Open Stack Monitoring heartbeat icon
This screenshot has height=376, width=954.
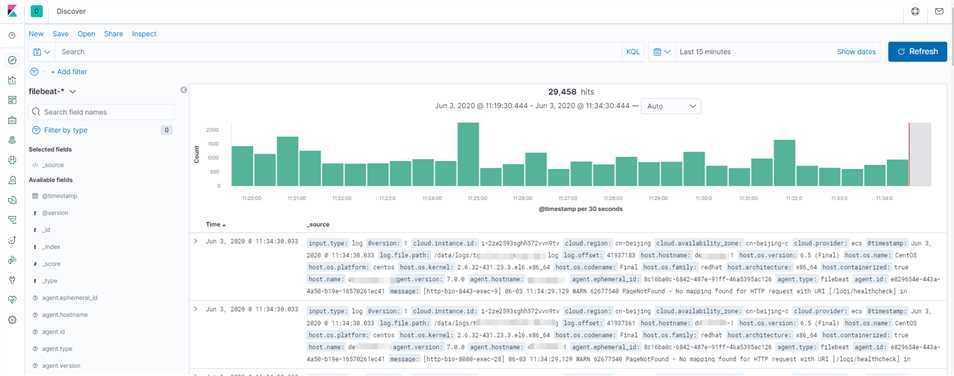click(12, 300)
